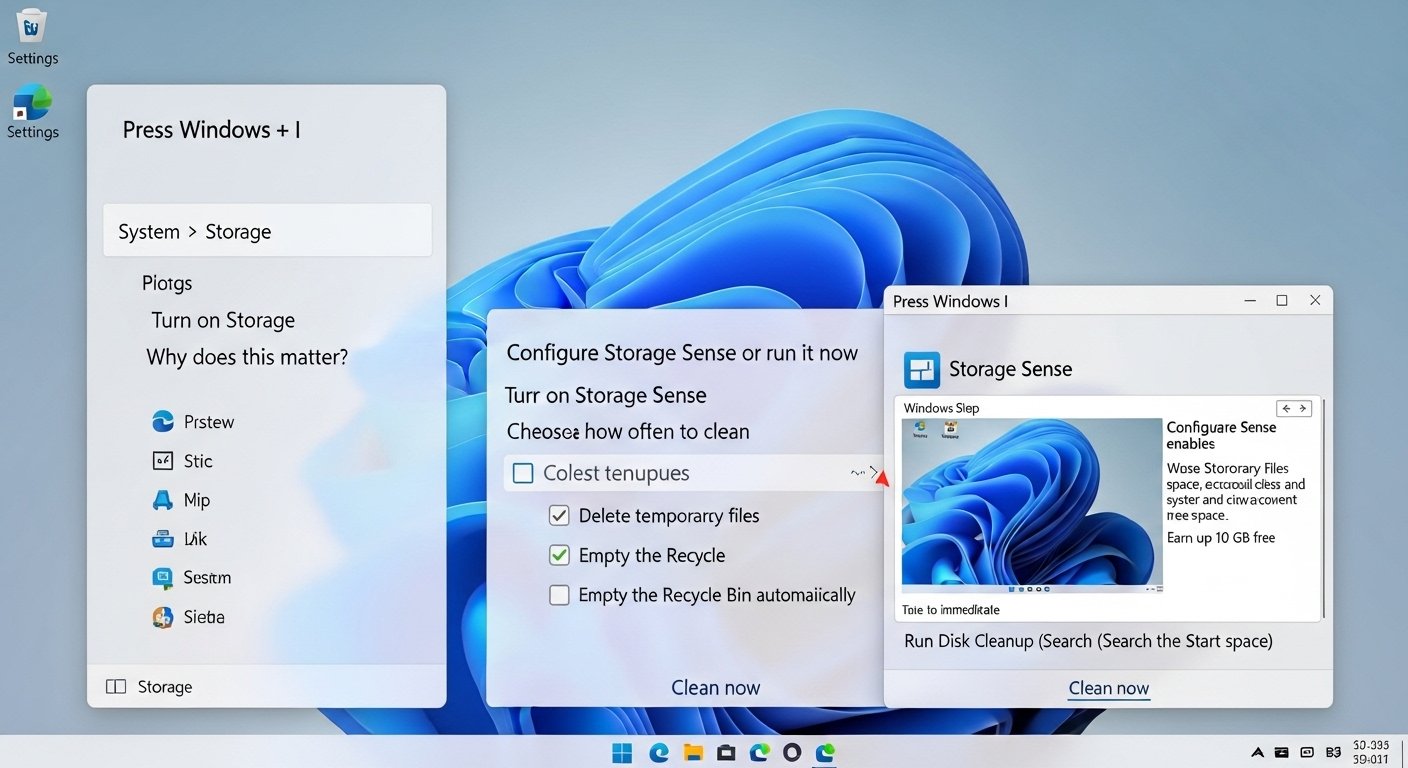The height and width of the screenshot is (768, 1408).
Task: Click Configure Storage Sense or run it now heading
Action: tap(682, 353)
